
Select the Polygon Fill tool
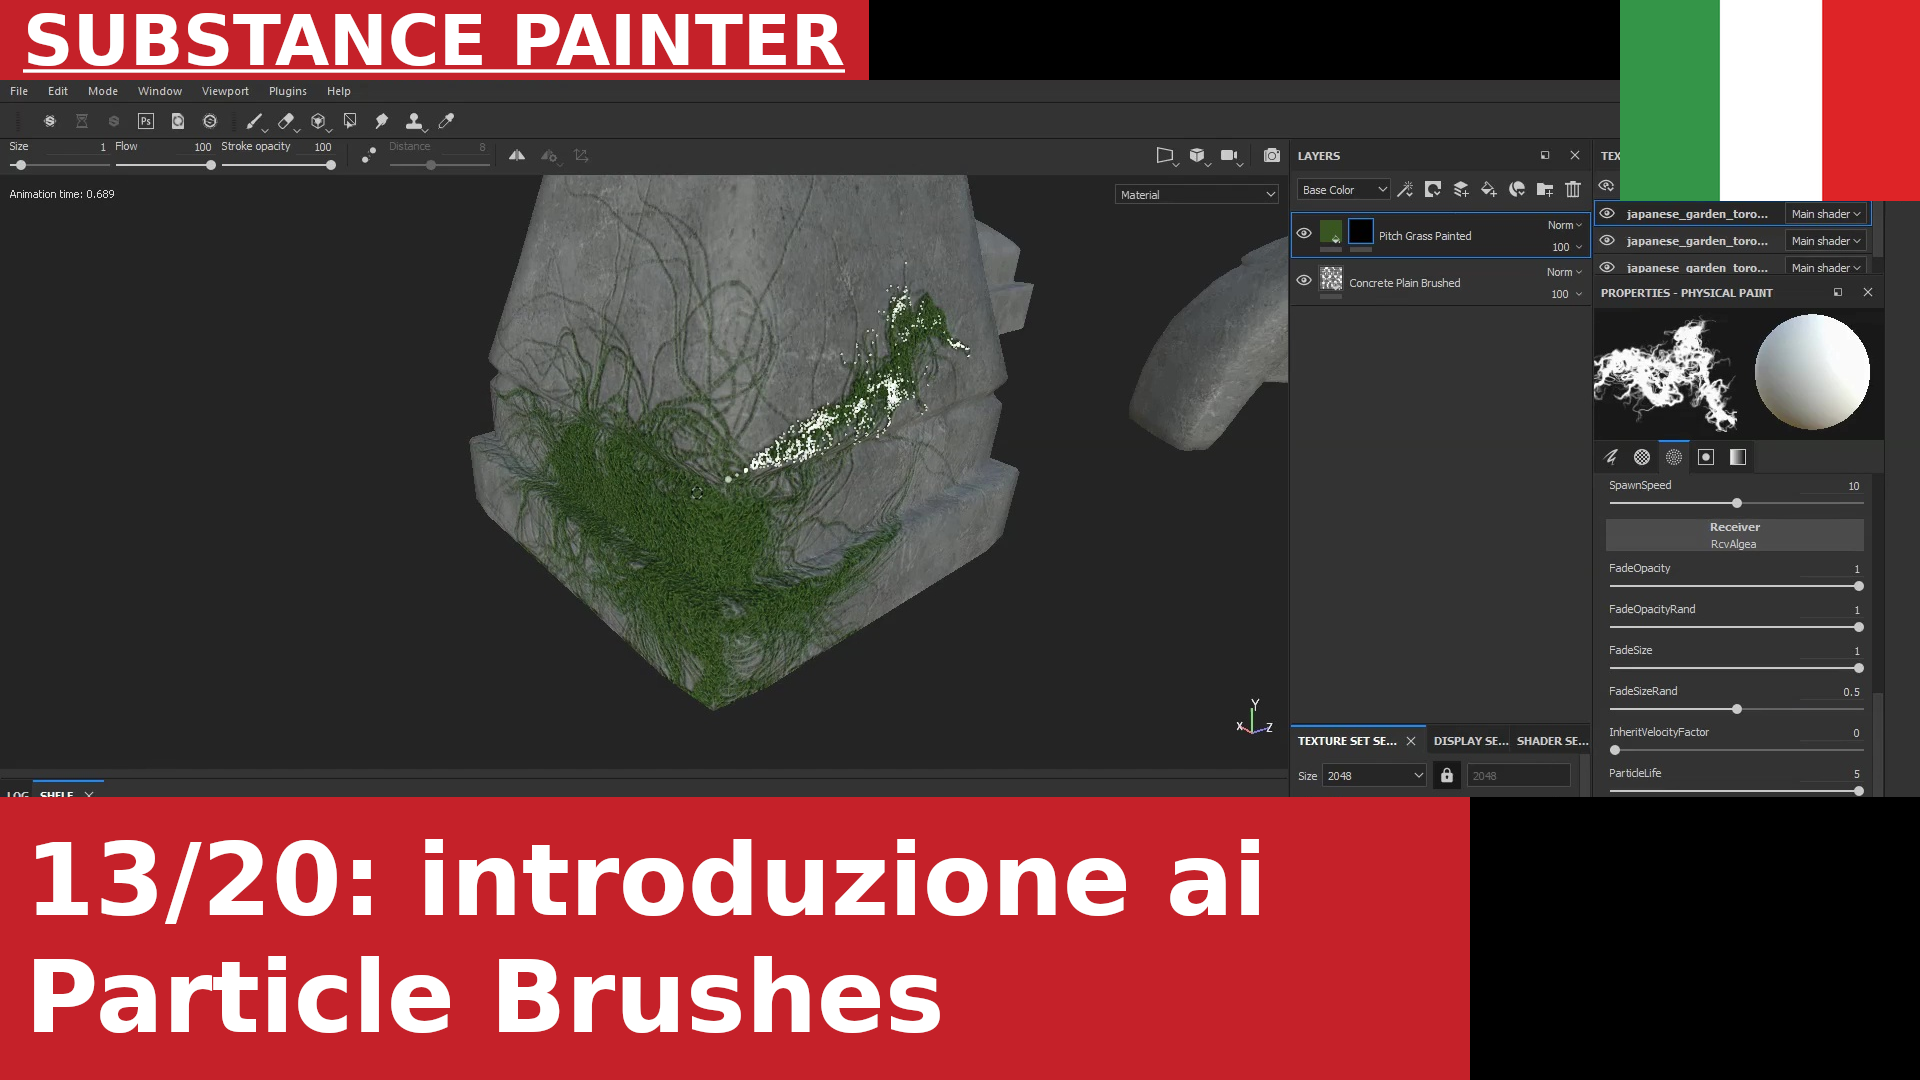(350, 121)
